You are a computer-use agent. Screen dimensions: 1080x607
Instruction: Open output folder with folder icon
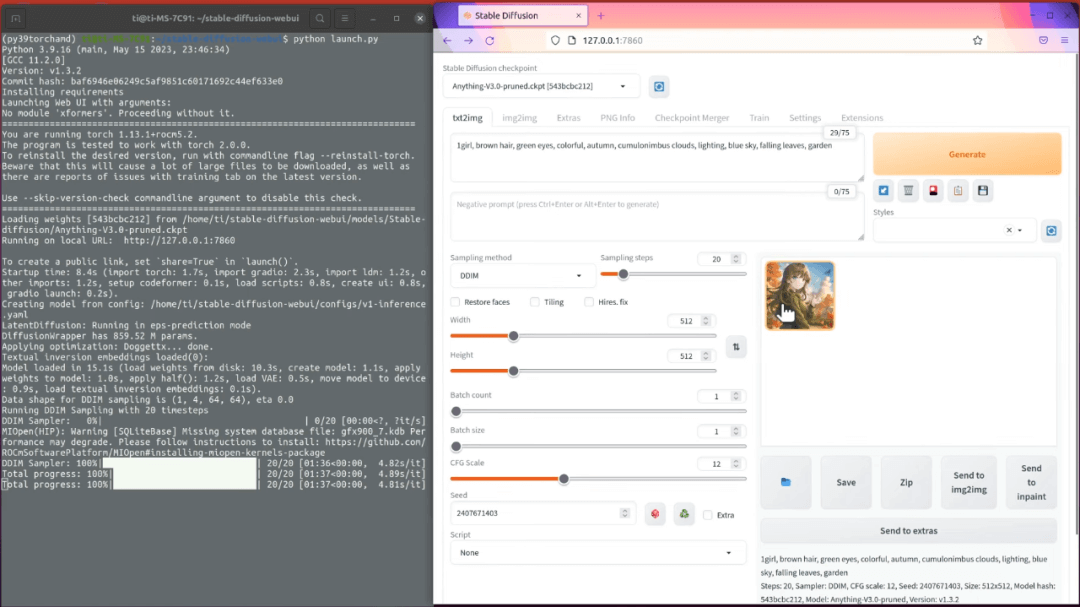pyautogui.click(x=786, y=482)
